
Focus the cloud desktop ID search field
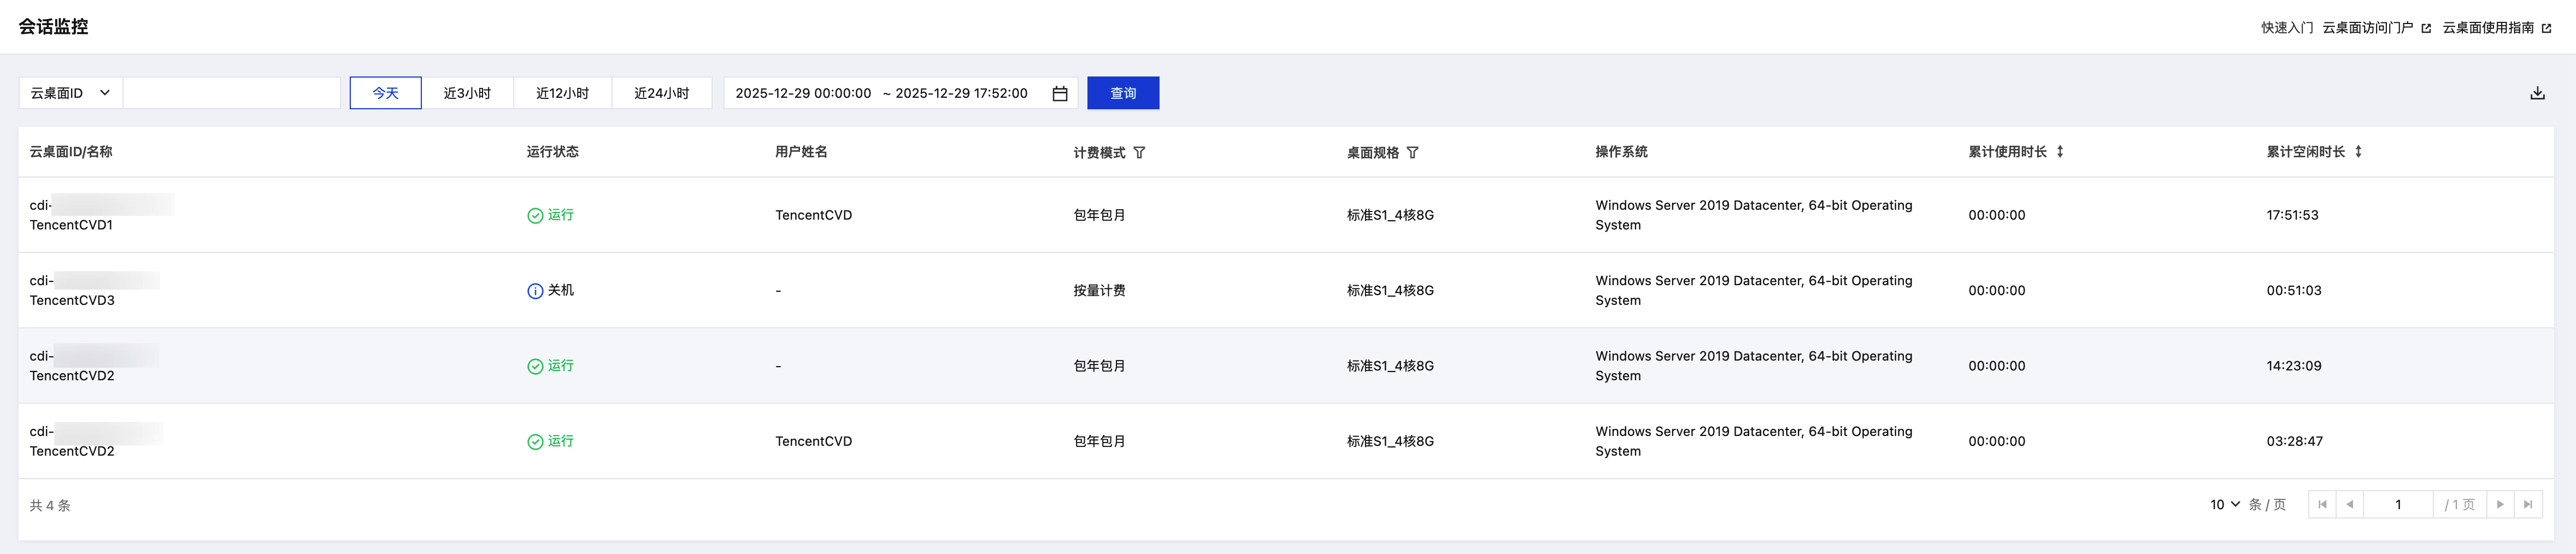pos(231,93)
